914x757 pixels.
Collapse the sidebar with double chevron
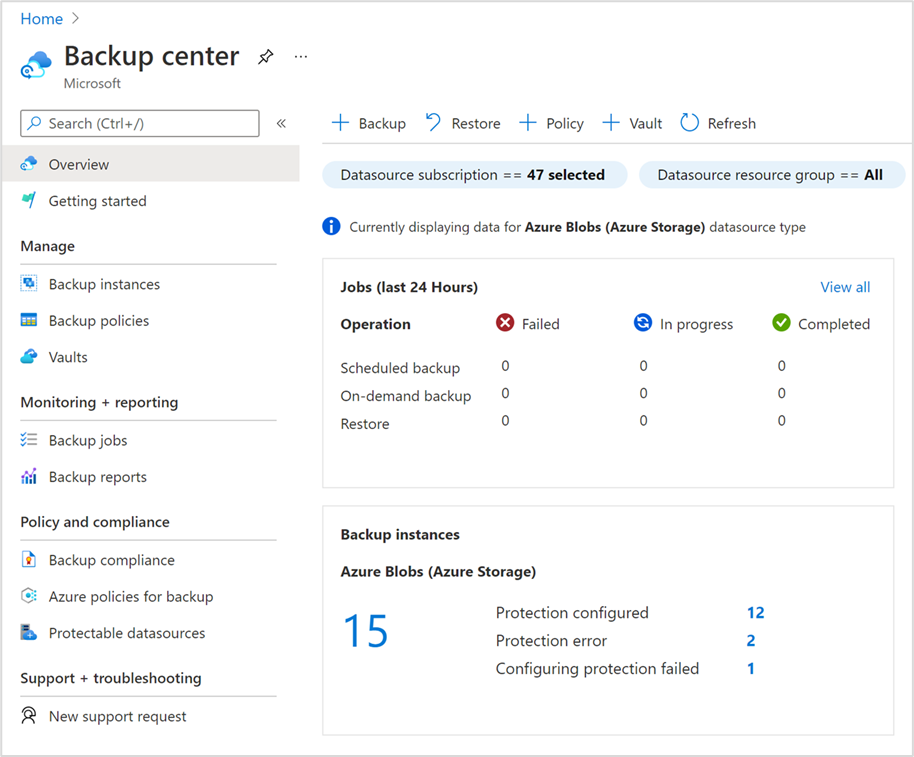tap(281, 123)
